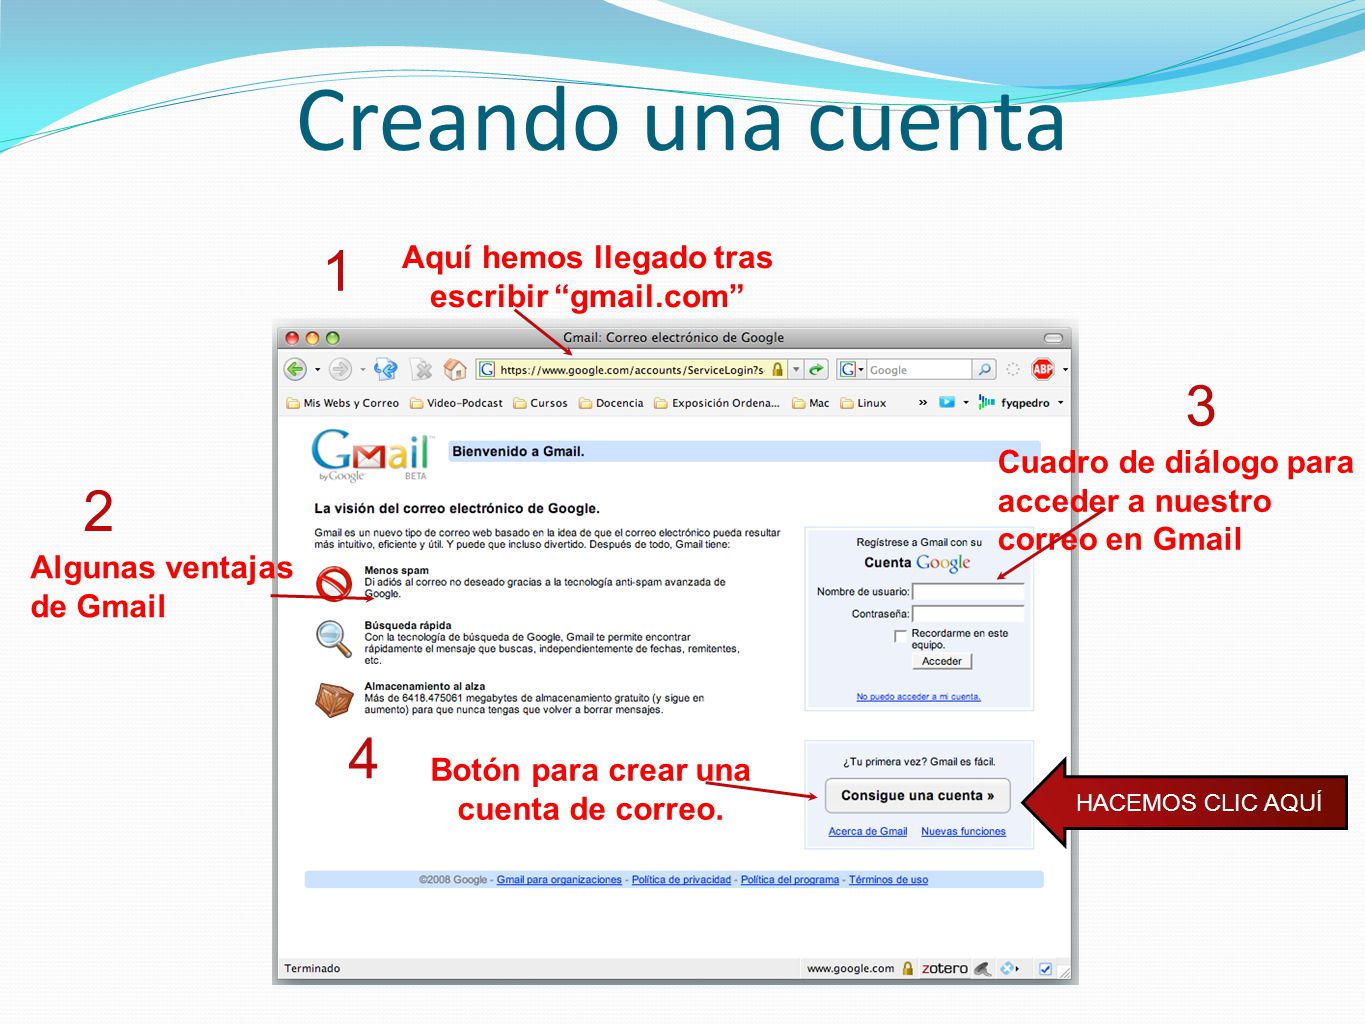Viewport: 1365px width, 1024px height.
Task: Click the green Go arrow beside the URL
Action: [817, 370]
